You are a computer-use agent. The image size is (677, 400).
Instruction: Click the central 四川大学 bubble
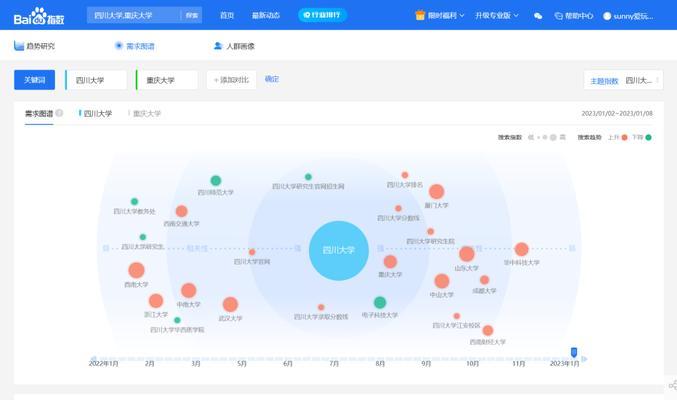tap(338, 251)
